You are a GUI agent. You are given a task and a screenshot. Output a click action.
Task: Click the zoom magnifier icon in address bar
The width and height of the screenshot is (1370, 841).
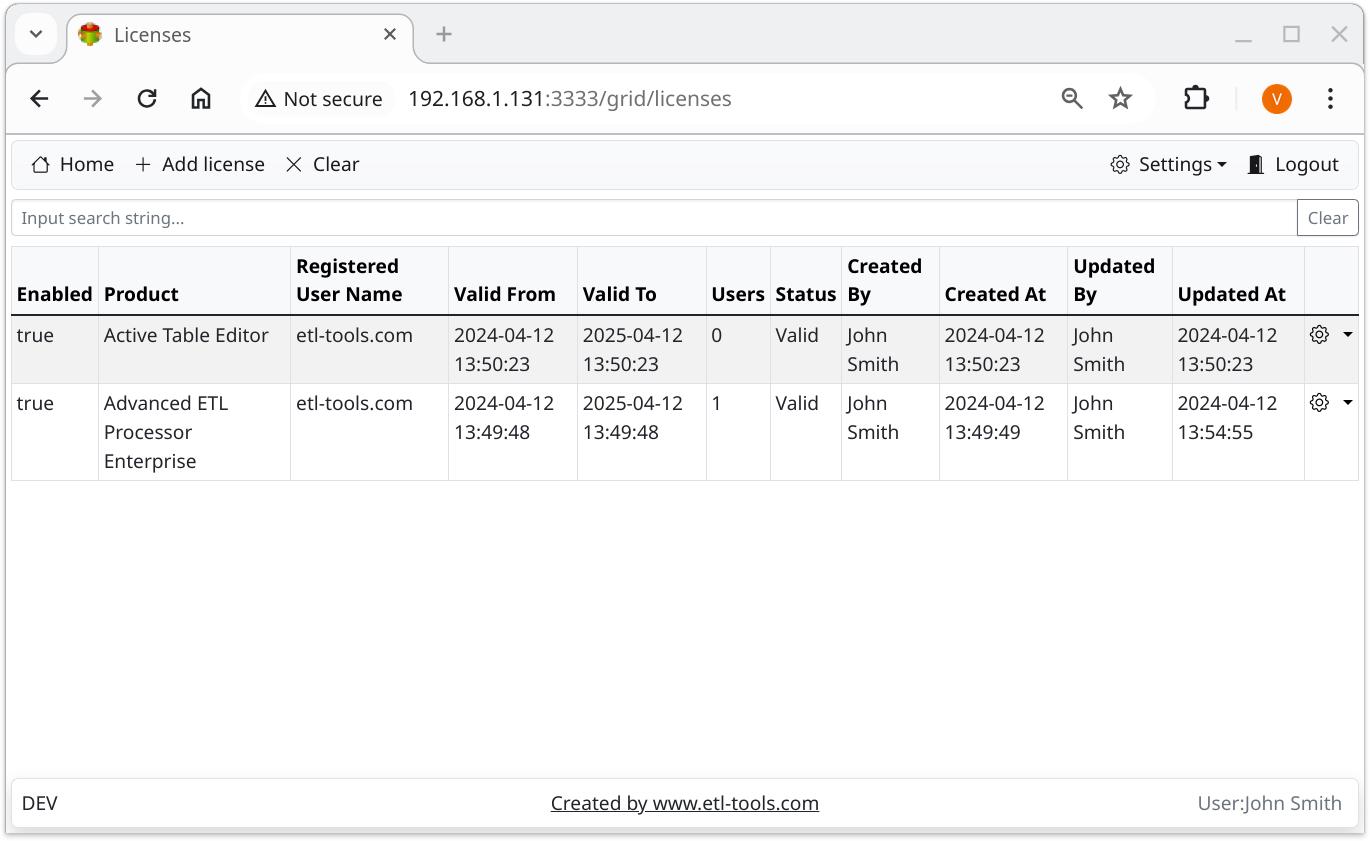pyautogui.click(x=1072, y=98)
